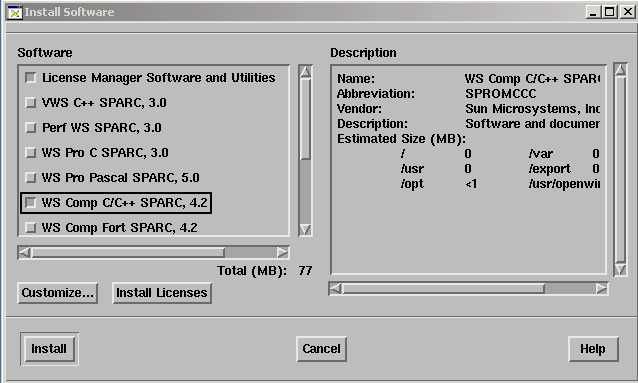Cancel the software installation dialog
The width and height of the screenshot is (638, 383).
(321, 349)
